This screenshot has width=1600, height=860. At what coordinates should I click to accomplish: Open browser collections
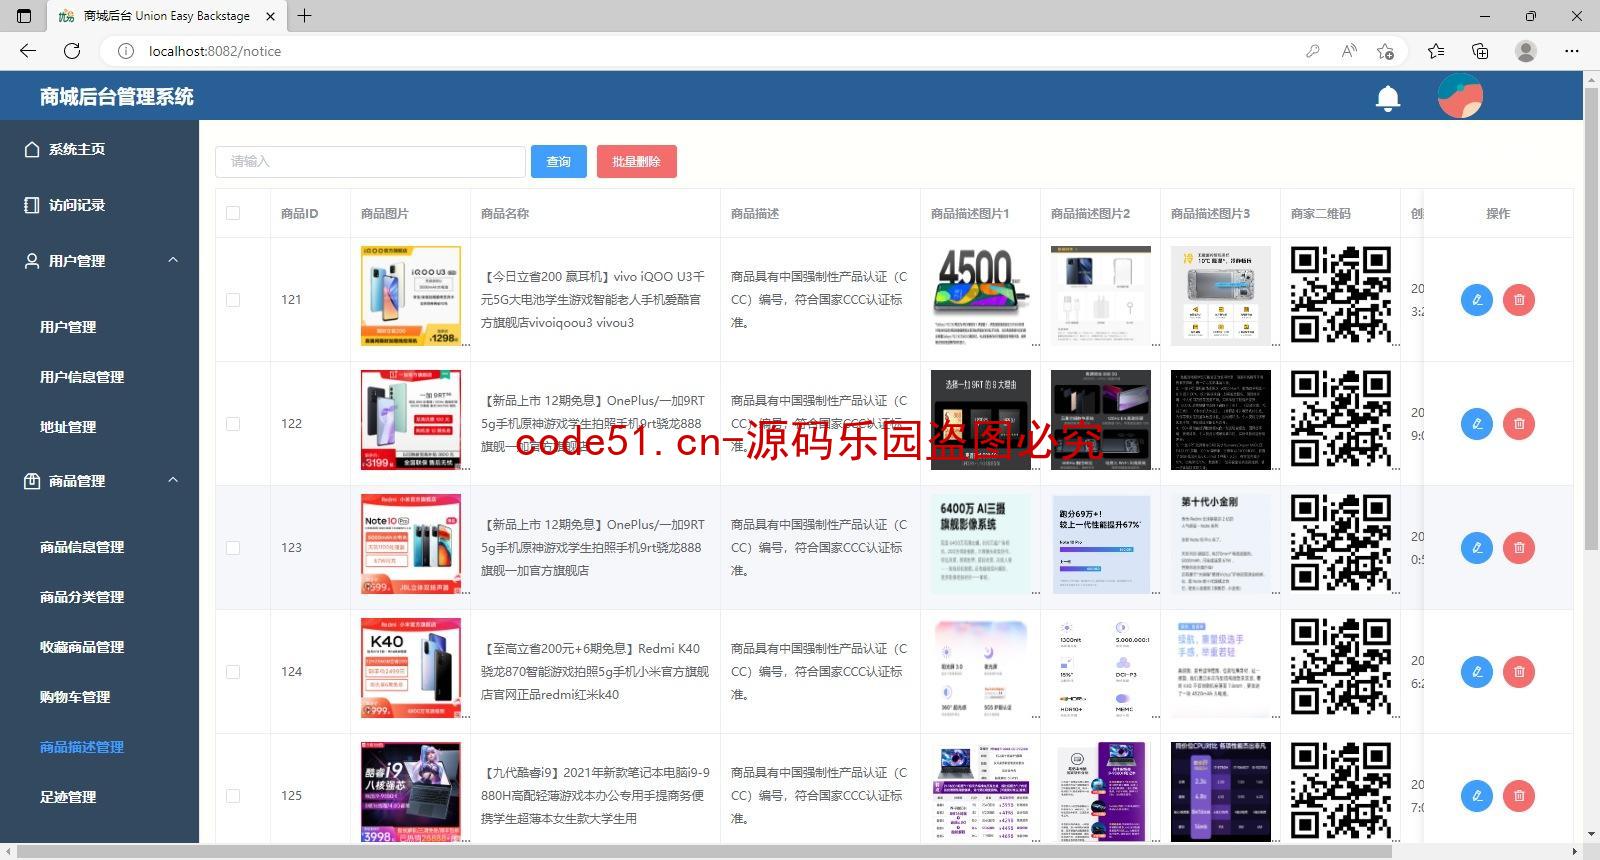point(1480,51)
